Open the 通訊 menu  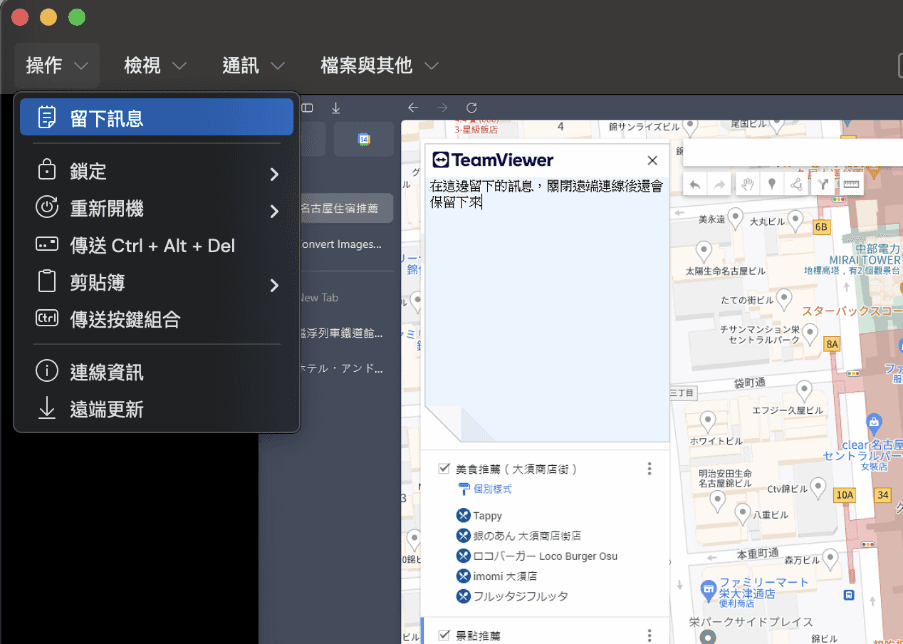[253, 66]
